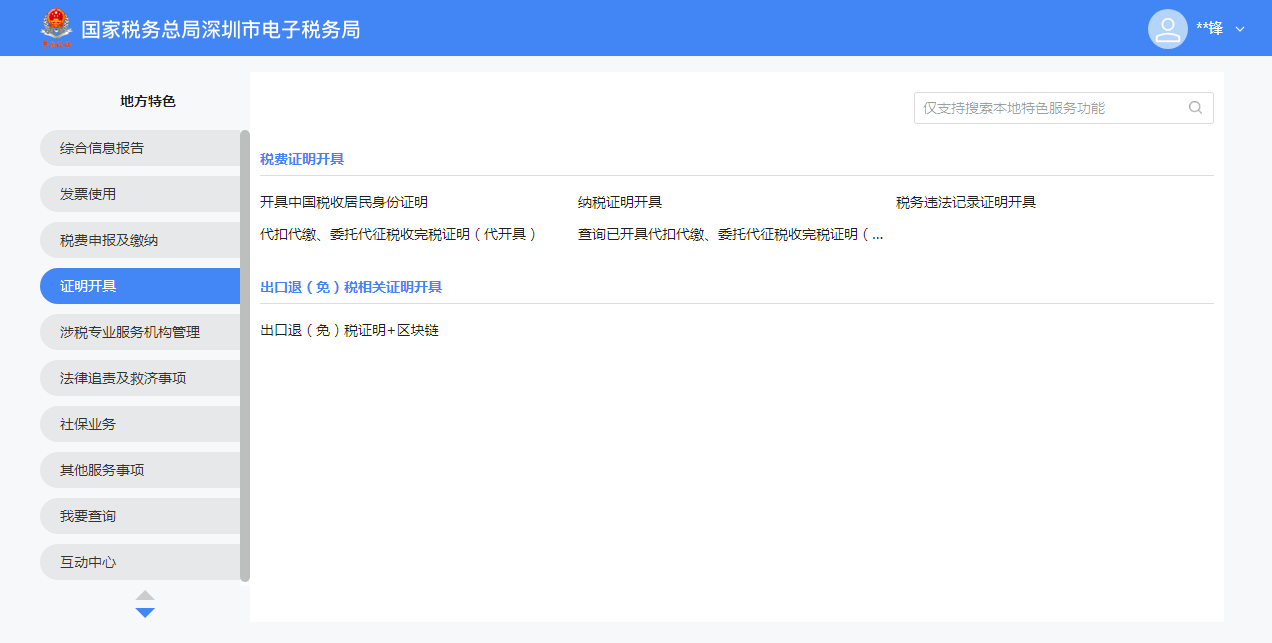
Task: Click the gray up arrow below sidebar
Action: (145, 595)
